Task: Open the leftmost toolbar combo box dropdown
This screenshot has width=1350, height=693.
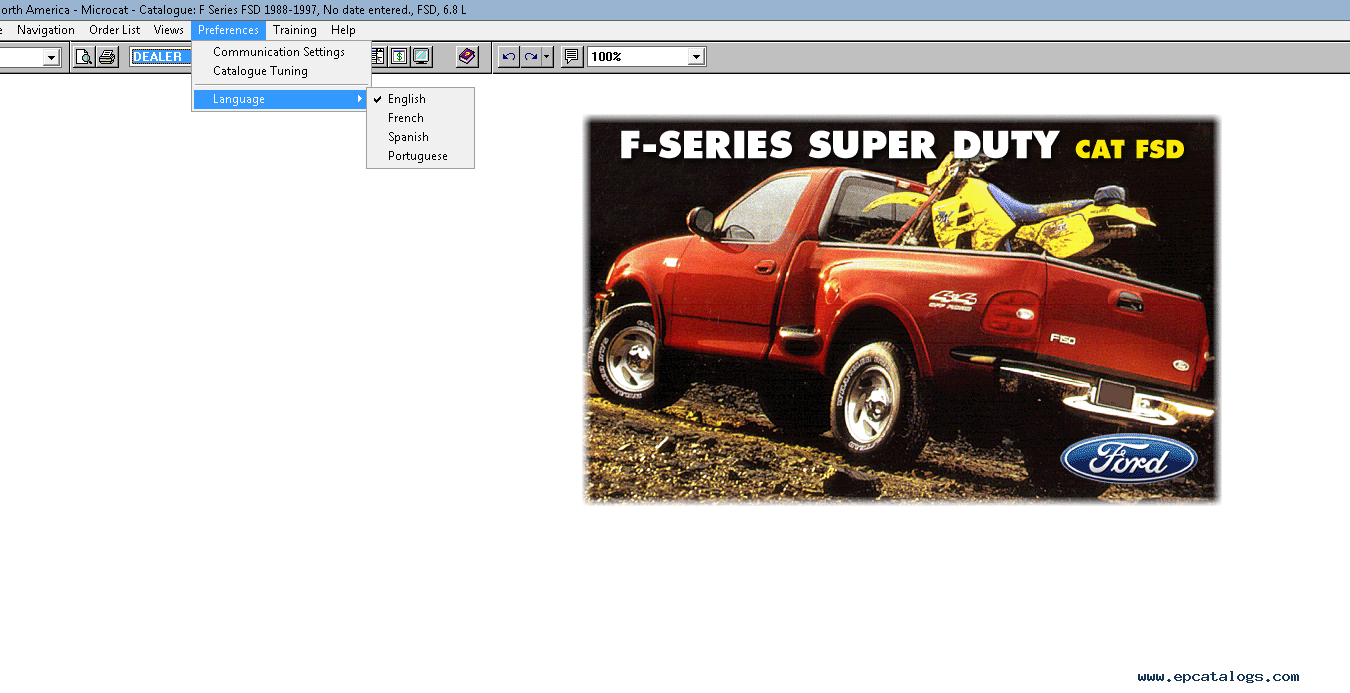Action: click(52, 58)
